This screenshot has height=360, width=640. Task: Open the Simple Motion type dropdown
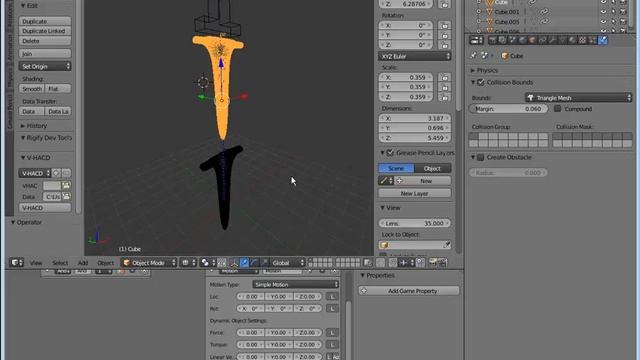coord(296,284)
